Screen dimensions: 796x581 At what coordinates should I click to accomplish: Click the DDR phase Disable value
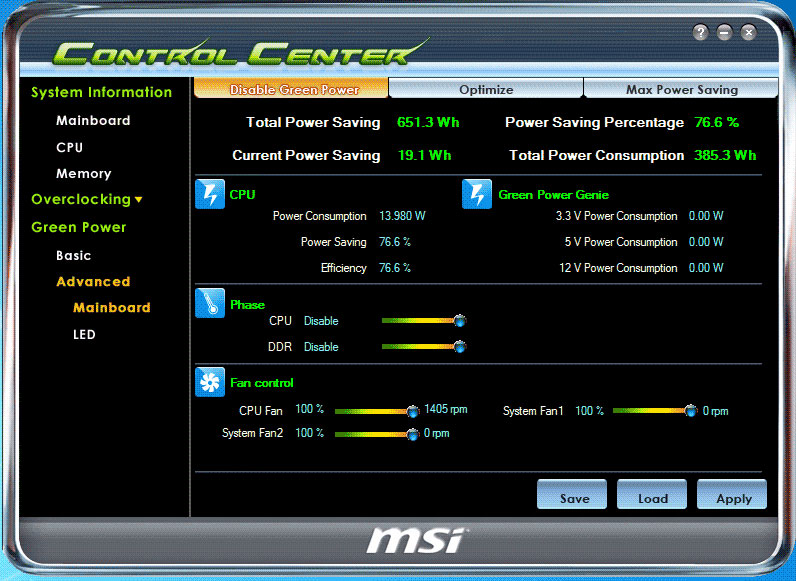(321, 347)
